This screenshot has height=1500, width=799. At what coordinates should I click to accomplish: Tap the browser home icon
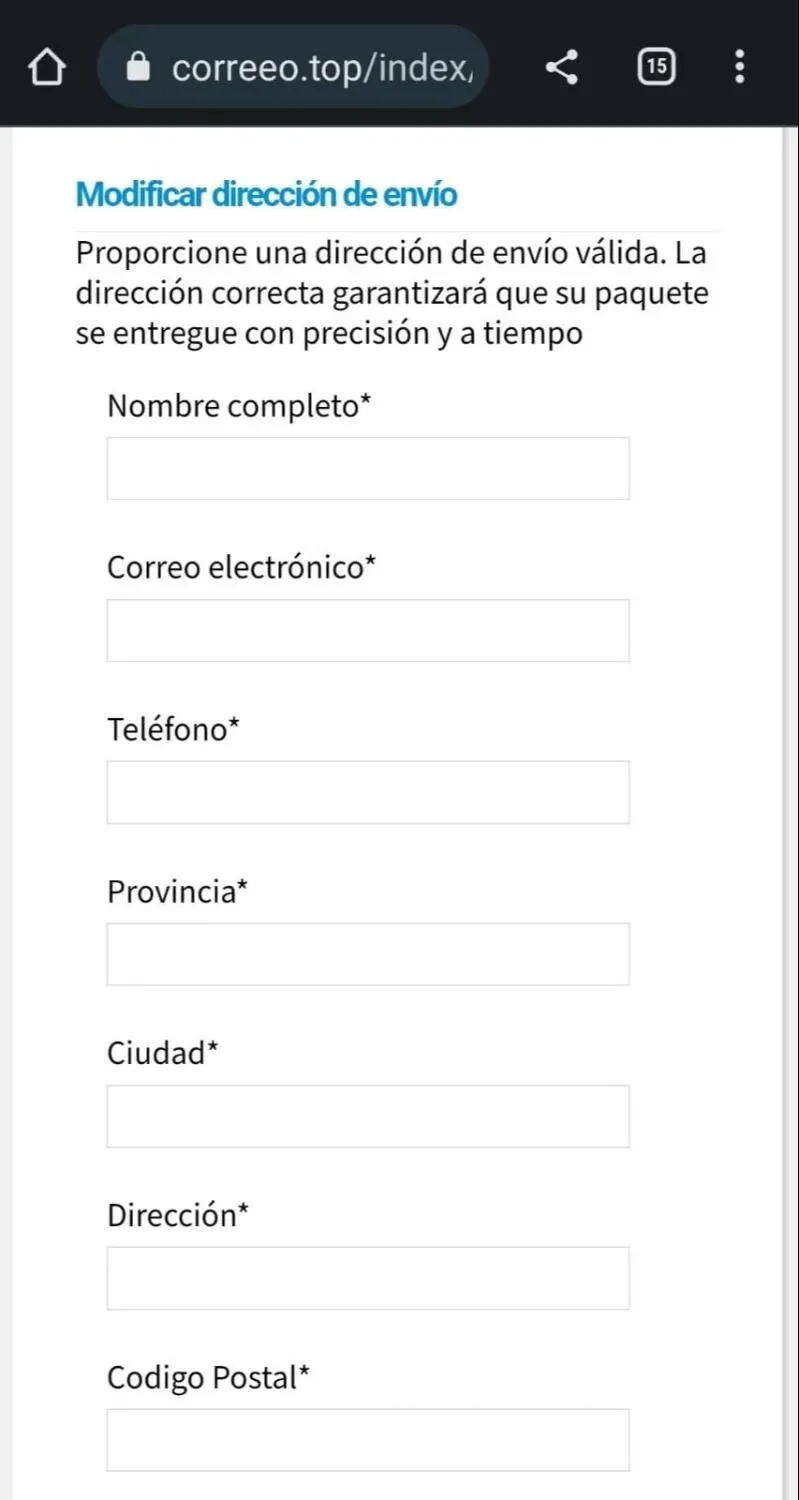pos(46,67)
